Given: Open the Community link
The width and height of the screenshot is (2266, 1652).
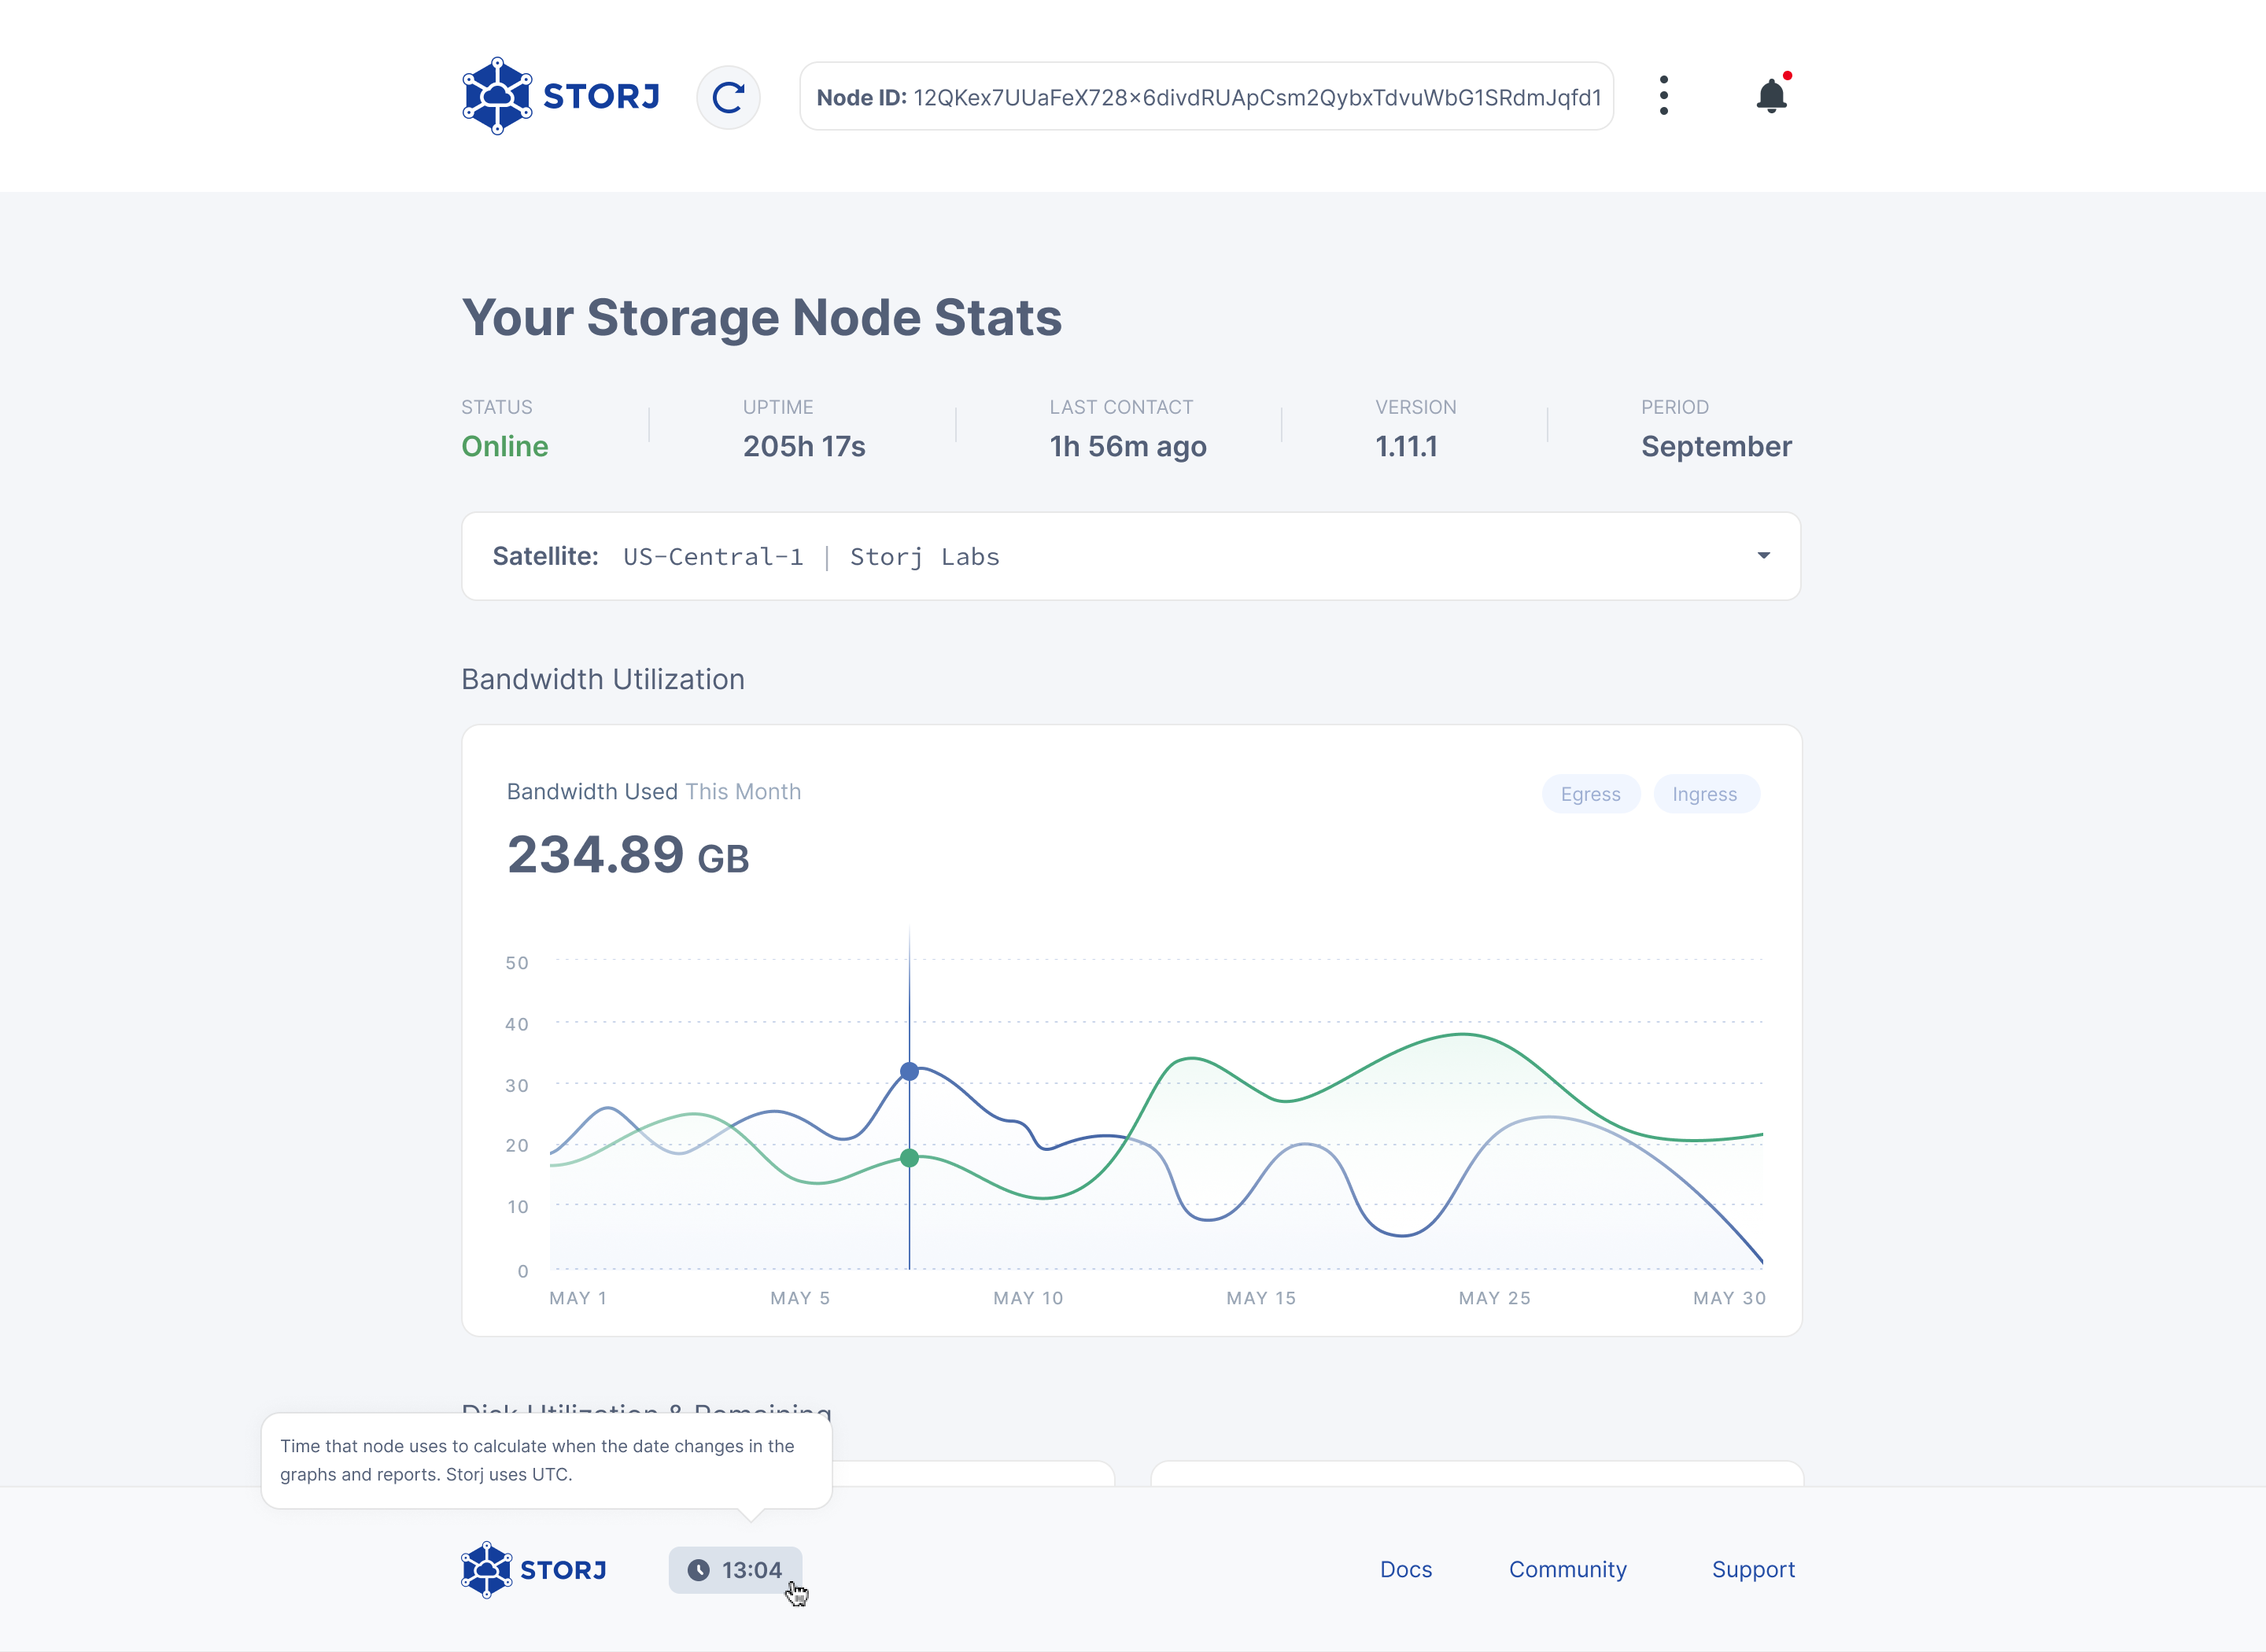Looking at the screenshot, I should pos(1567,1570).
